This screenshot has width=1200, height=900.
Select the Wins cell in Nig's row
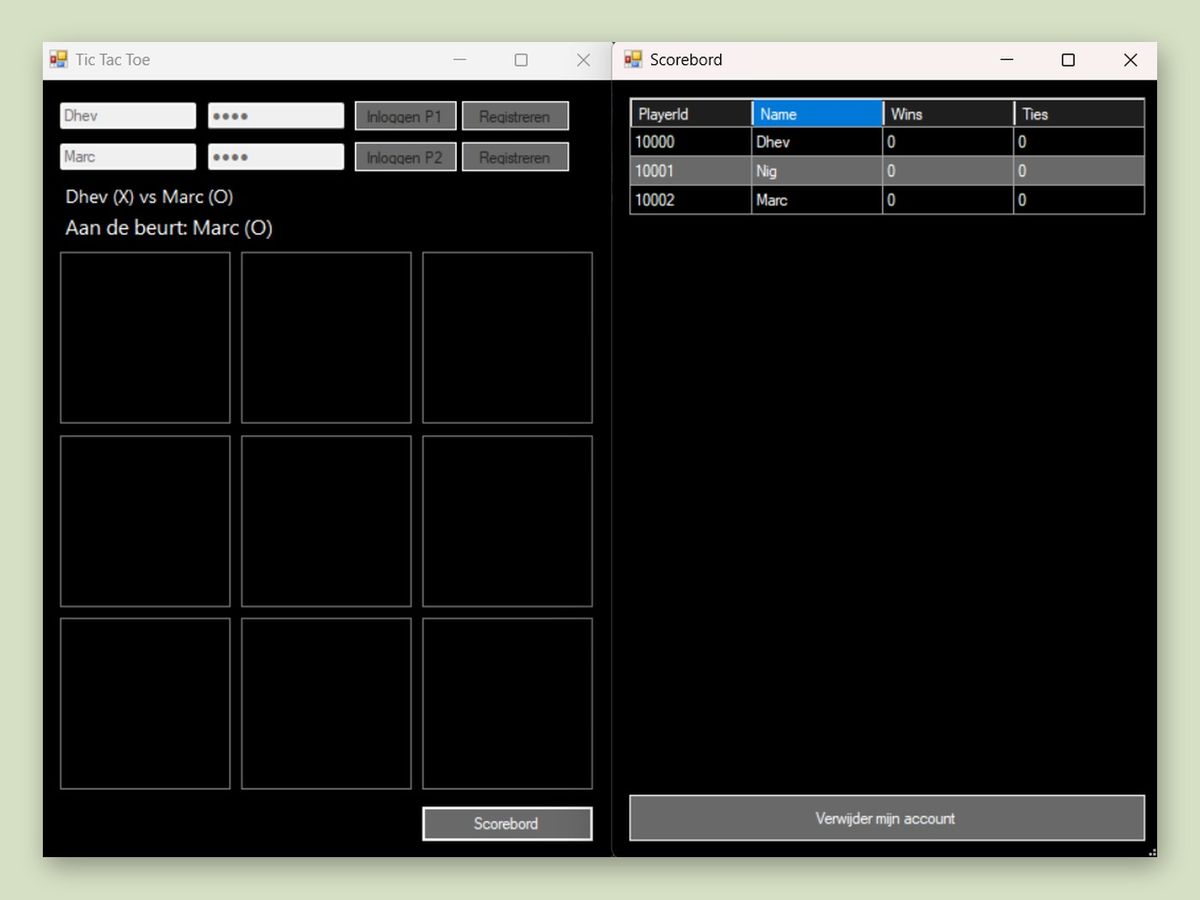(x=948, y=171)
